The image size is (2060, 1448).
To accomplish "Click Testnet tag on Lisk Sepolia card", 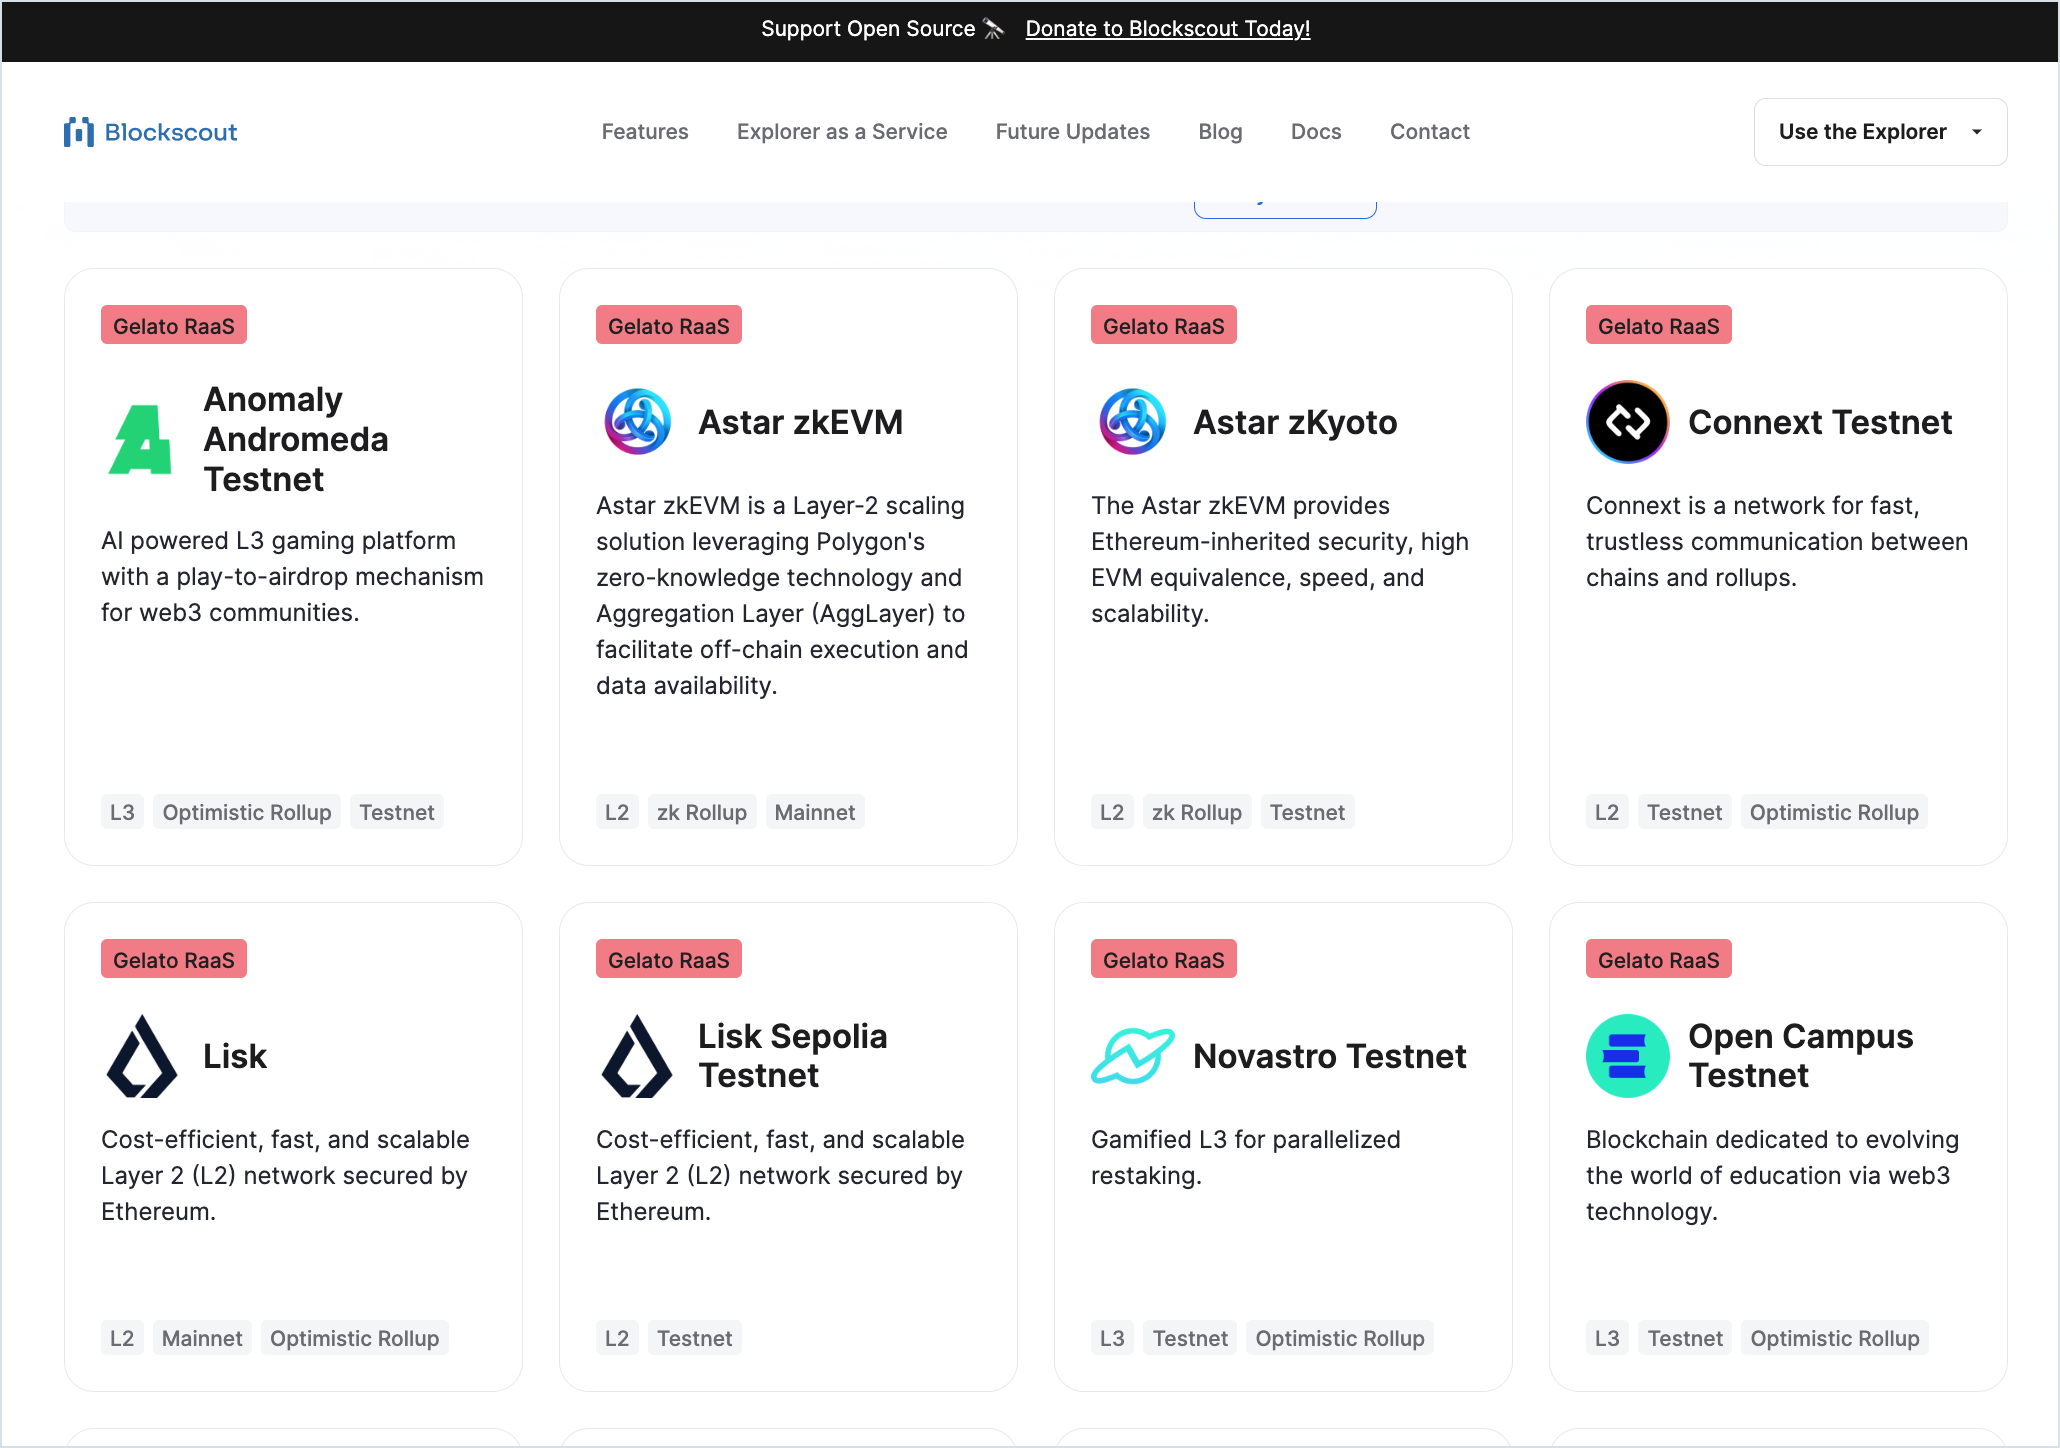I will click(x=695, y=1338).
